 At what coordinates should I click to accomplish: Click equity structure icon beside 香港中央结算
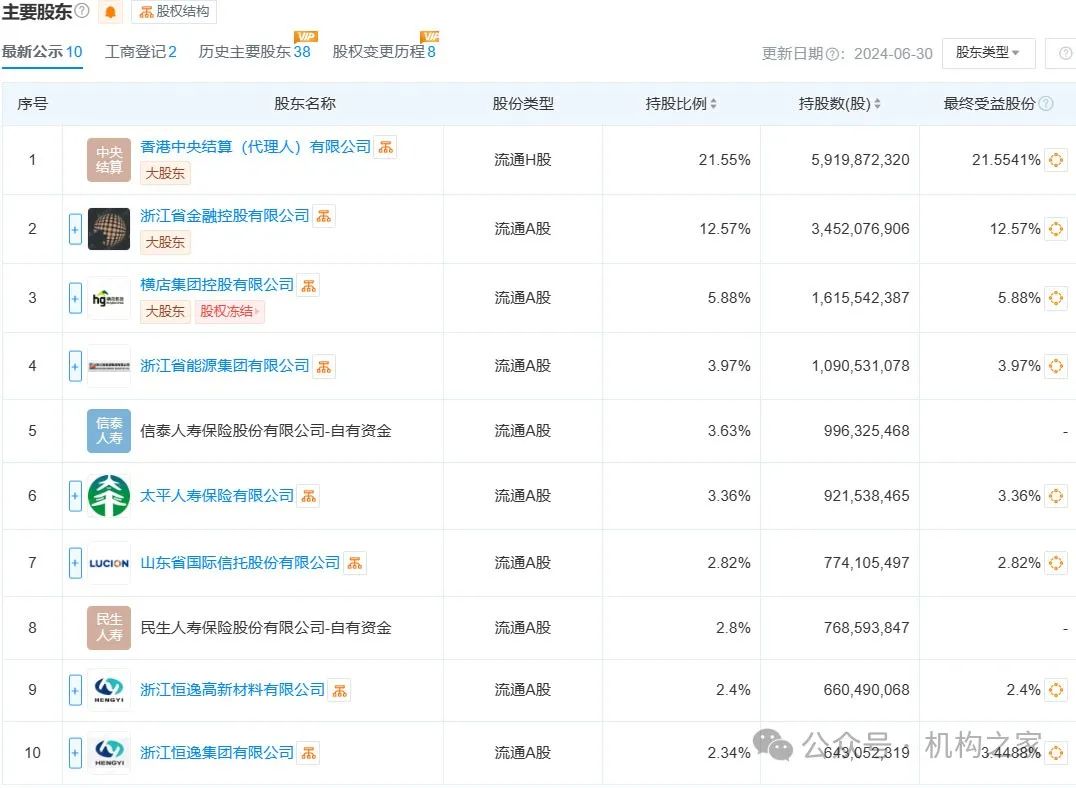point(386,147)
